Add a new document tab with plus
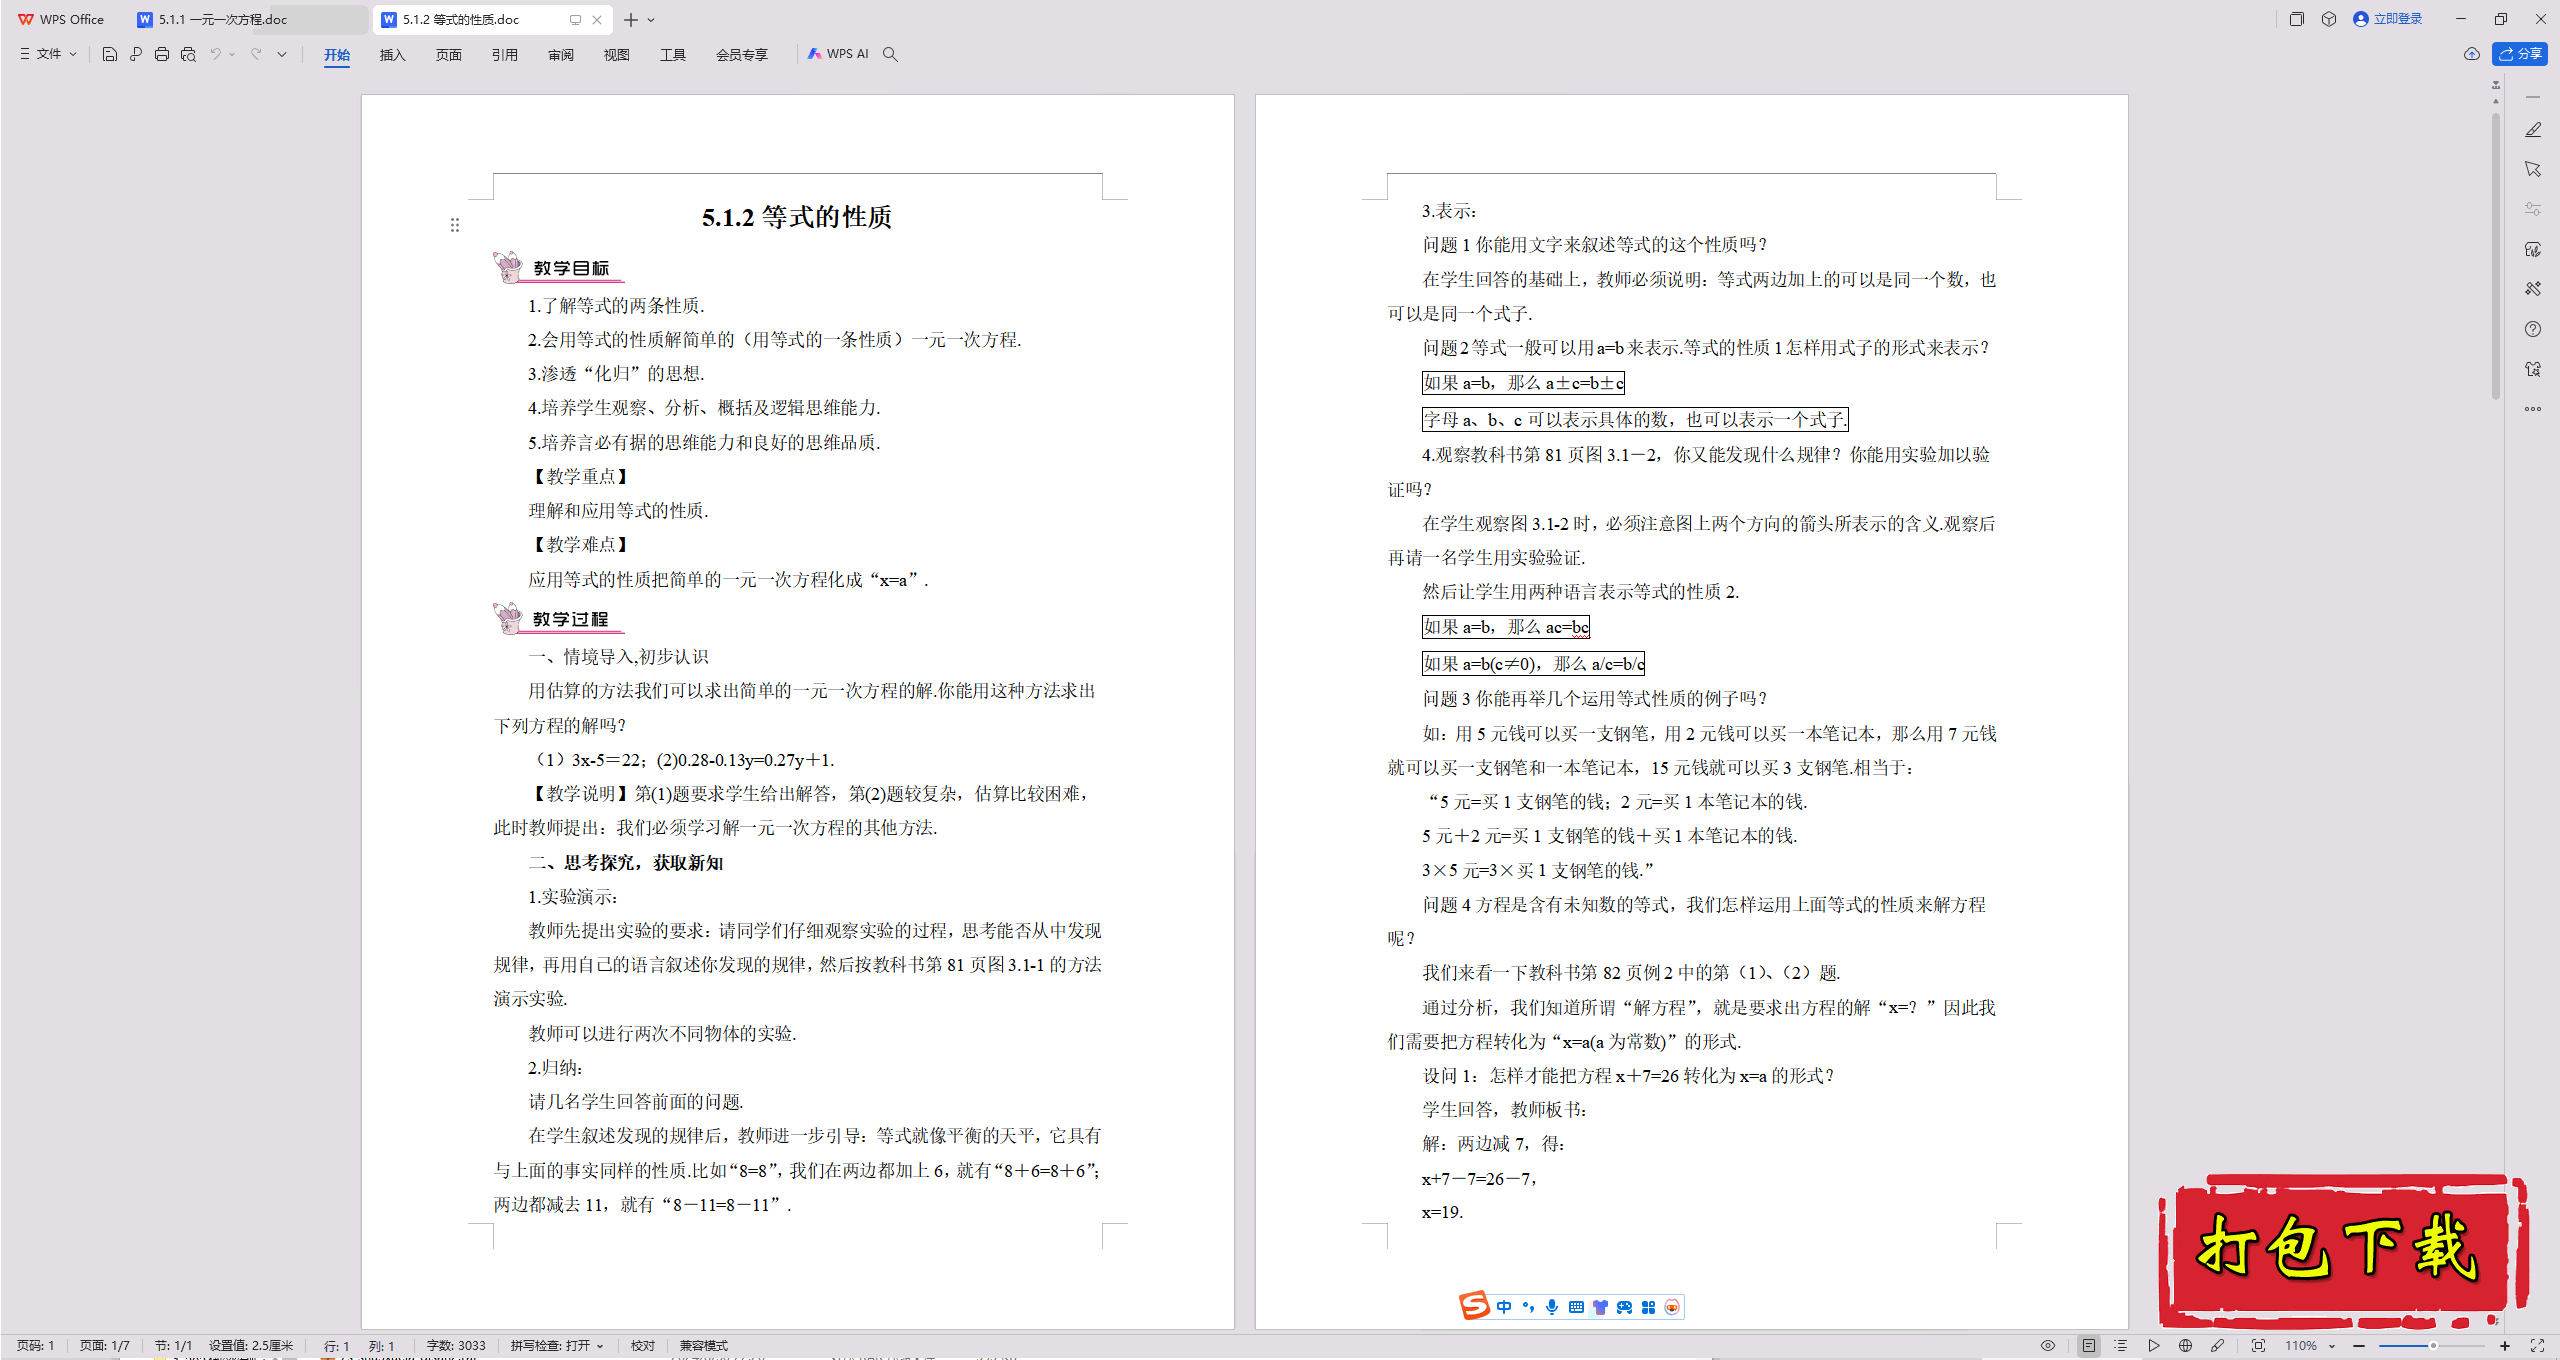The width and height of the screenshot is (2560, 1360). [630, 20]
